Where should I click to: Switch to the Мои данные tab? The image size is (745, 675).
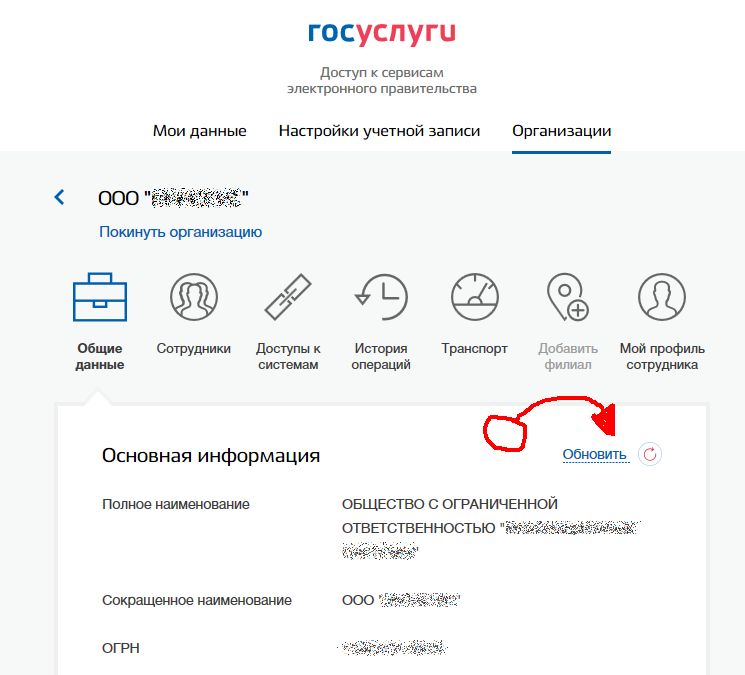click(200, 131)
